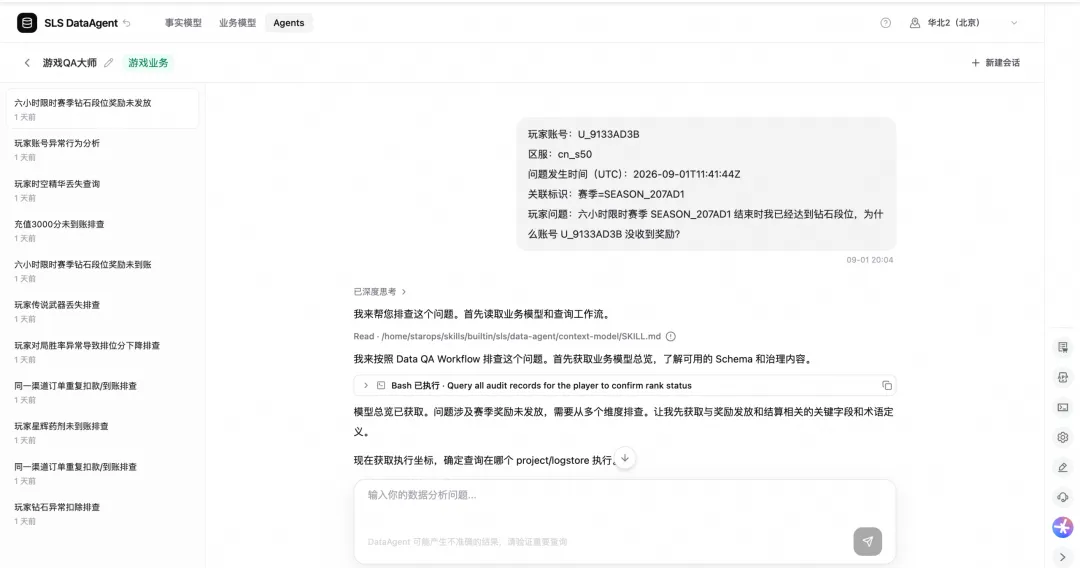Viewport: 1080px width, 568px height.
Task: Expand the Bash 已执行 step details
Action: pos(366,386)
